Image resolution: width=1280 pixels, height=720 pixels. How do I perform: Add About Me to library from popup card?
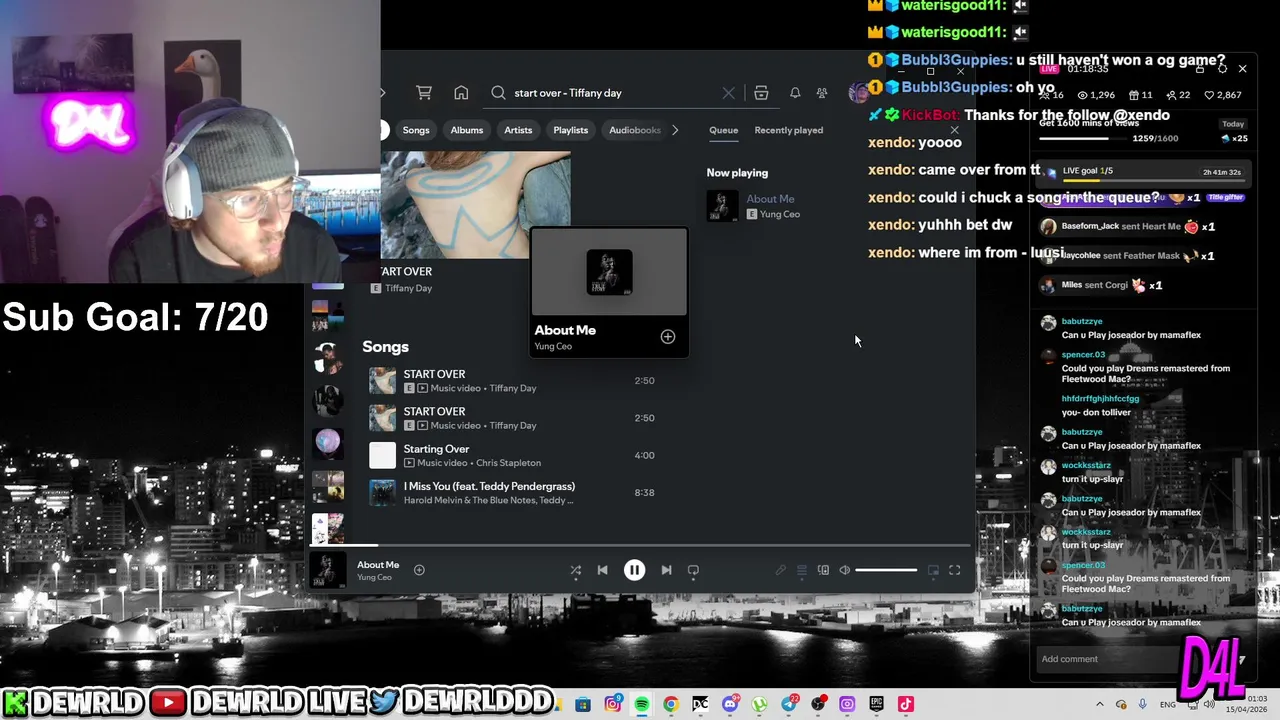(x=668, y=337)
